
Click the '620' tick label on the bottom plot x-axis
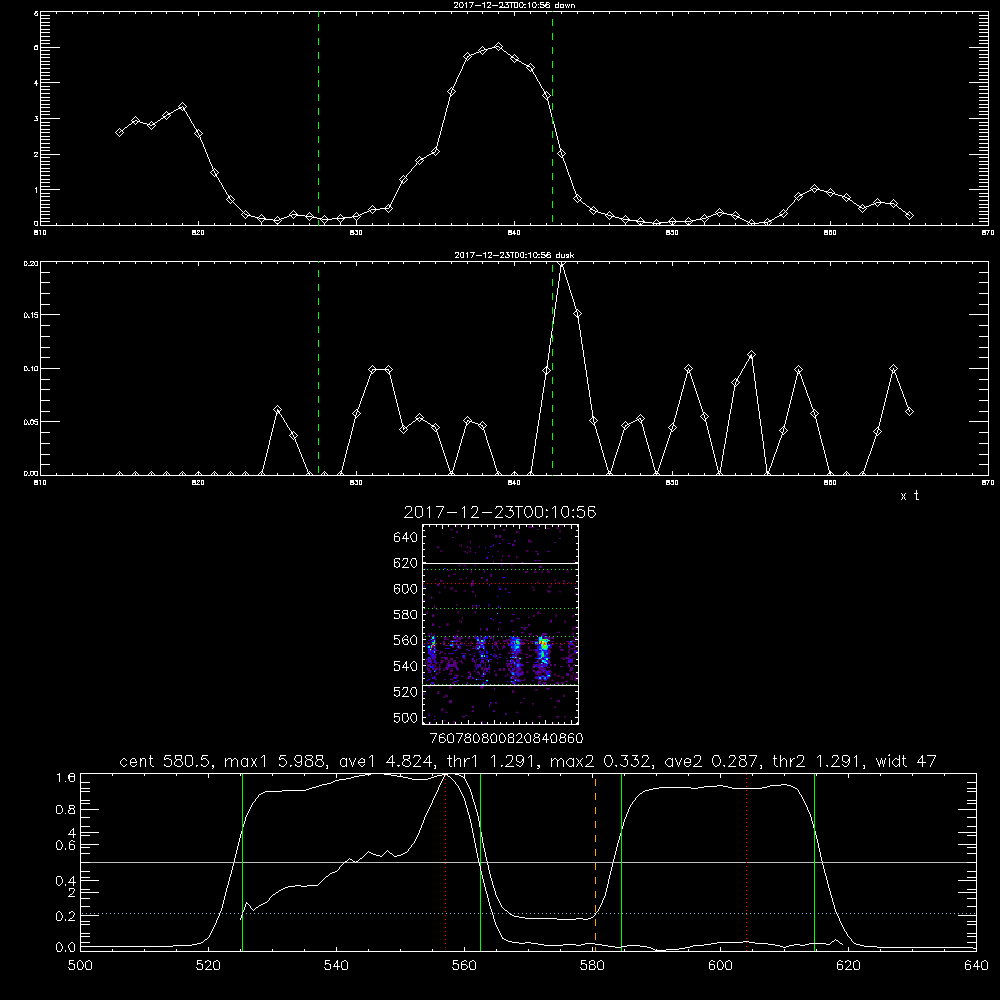(848, 966)
